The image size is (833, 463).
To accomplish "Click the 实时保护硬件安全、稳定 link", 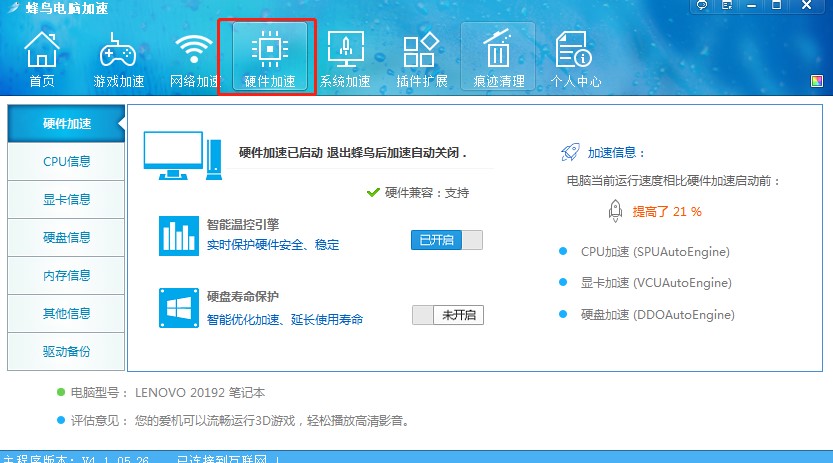I will pyautogui.click(x=273, y=245).
